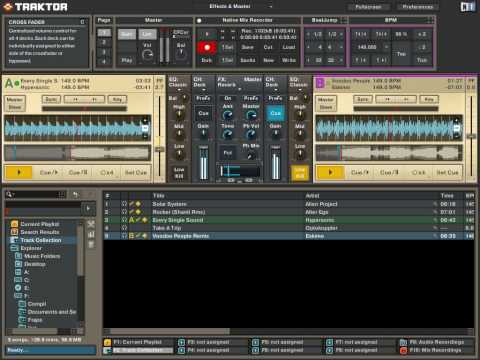This screenshot has width=480, height=360.
Task: Click Tap button in BPM panel
Action: pyautogui.click(x=401, y=54)
